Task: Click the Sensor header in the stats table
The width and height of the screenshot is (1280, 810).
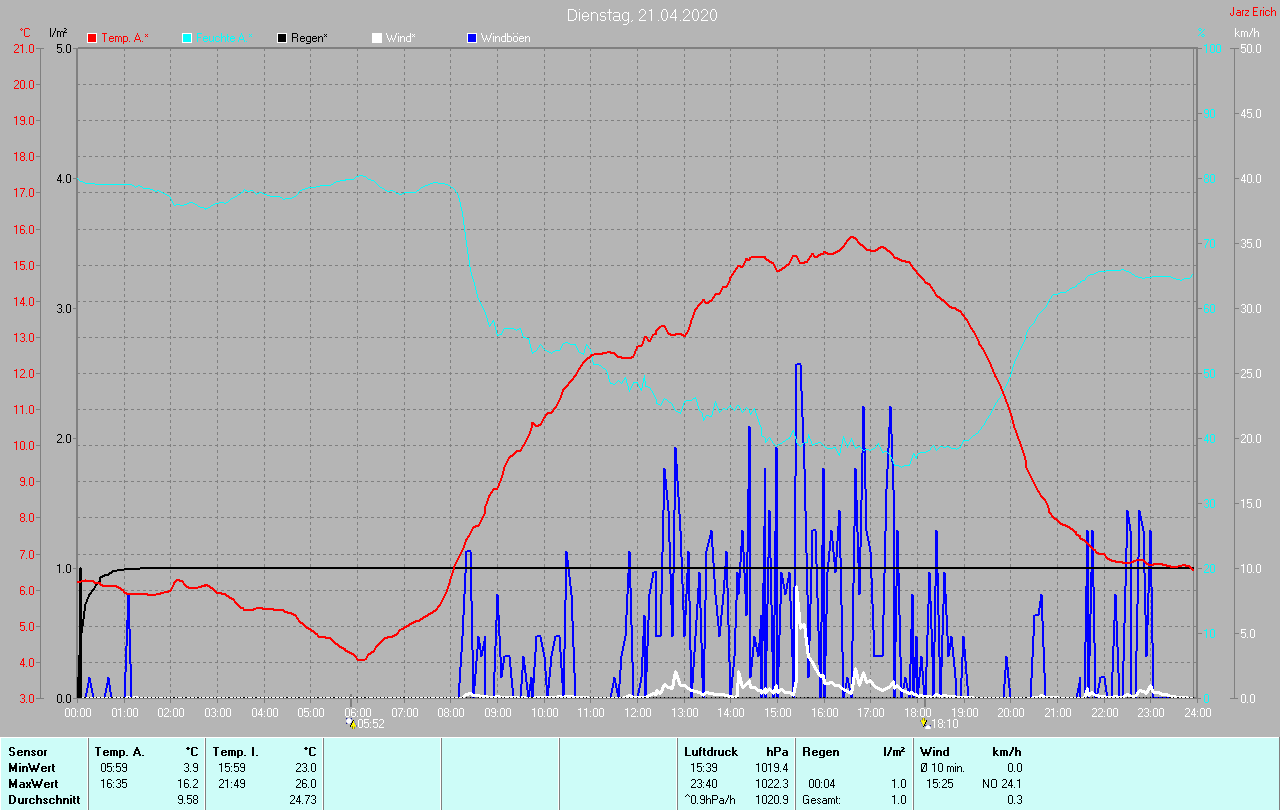Action: (x=27, y=751)
